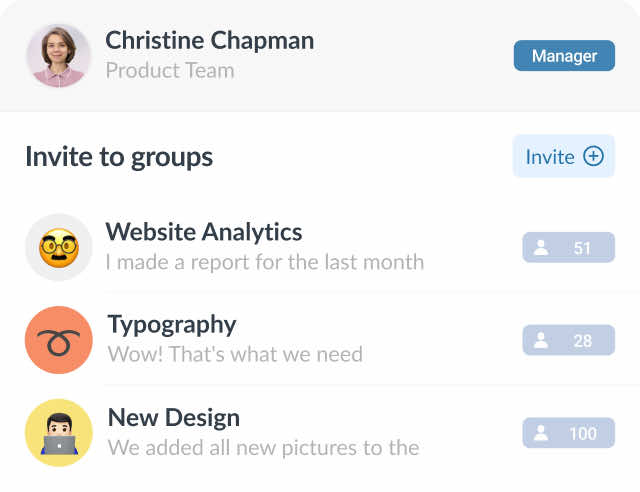Screen dimensions: 640x492
Task: Click the Christine Chapman name text
Action: [x=210, y=41]
